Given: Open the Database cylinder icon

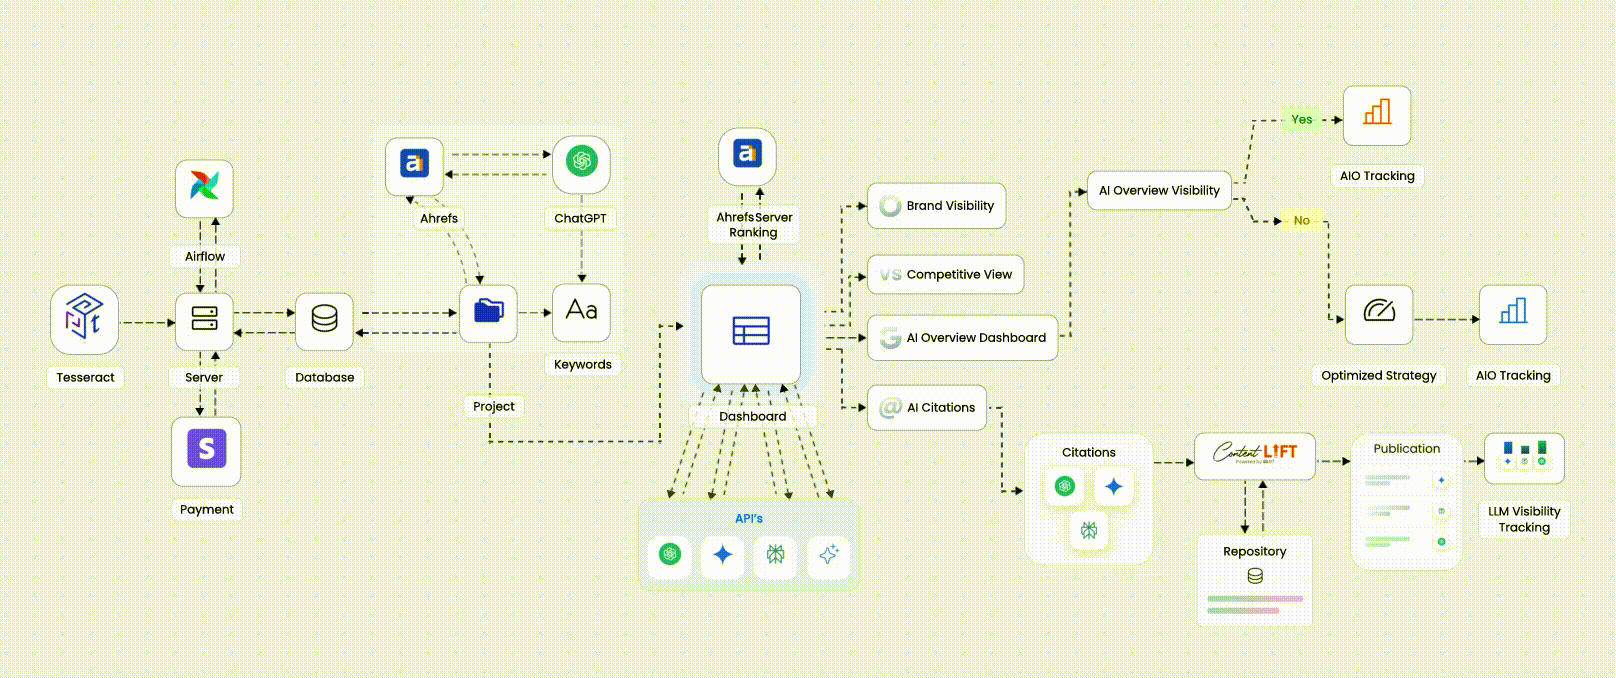Looking at the screenshot, I should click(x=324, y=320).
